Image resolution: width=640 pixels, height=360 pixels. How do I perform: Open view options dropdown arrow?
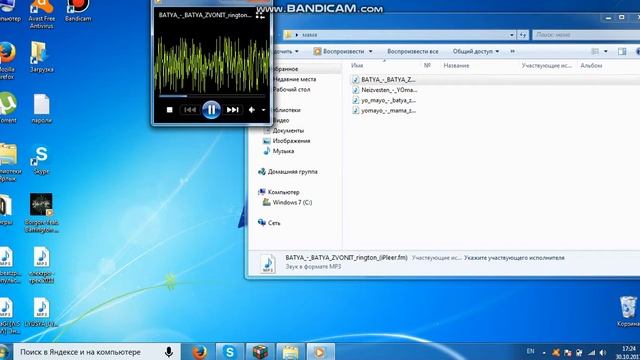tap(606, 51)
